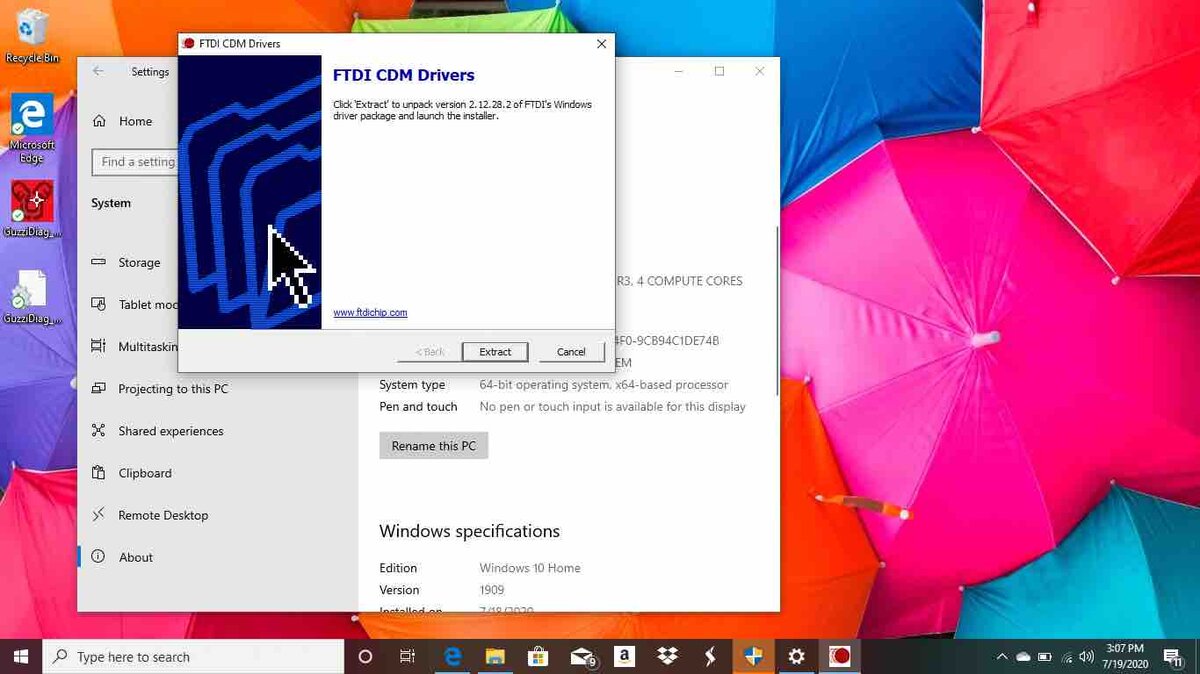The image size is (1200, 674).
Task: Click the Tablet mode icon in sidebar
Action: point(98,304)
